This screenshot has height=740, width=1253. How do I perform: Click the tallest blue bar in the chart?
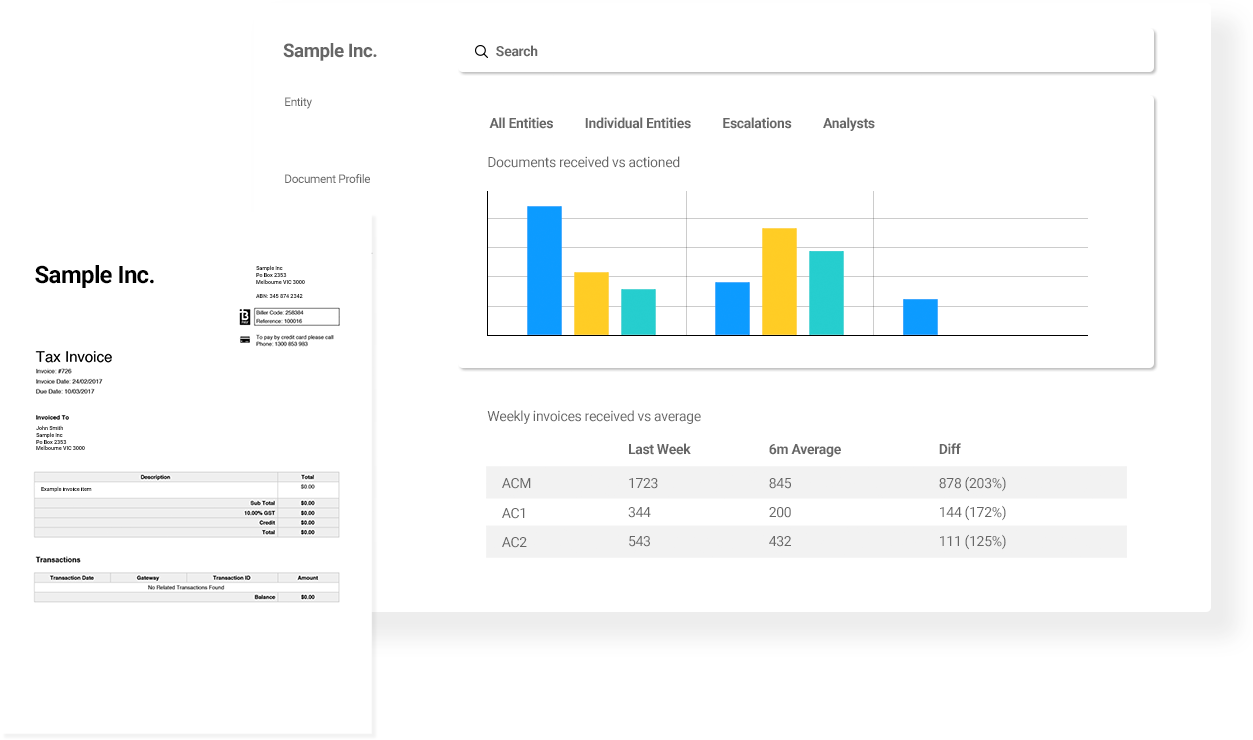(x=544, y=270)
